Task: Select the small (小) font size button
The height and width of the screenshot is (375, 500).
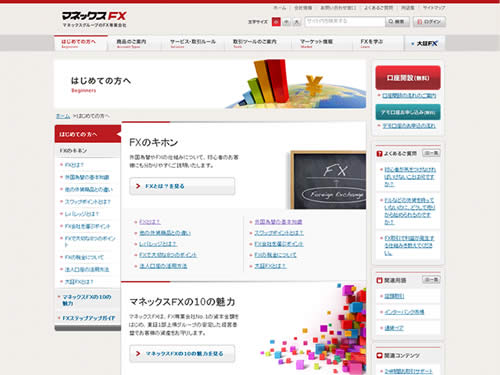Action: click(x=276, y=22)
